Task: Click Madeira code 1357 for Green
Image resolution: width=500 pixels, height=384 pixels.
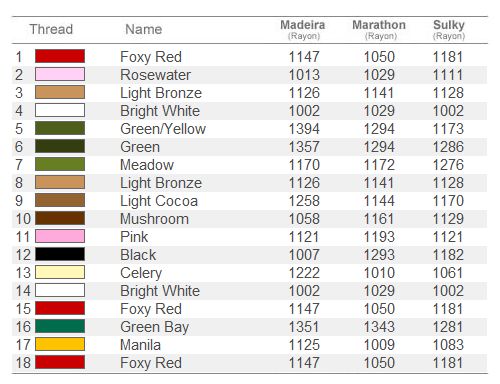Action: 304,147
